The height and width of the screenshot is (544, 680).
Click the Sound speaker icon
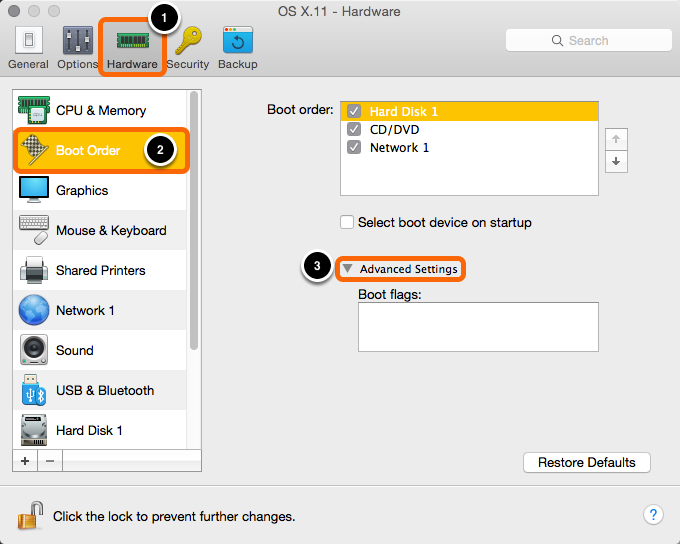(x=34, y=350)
